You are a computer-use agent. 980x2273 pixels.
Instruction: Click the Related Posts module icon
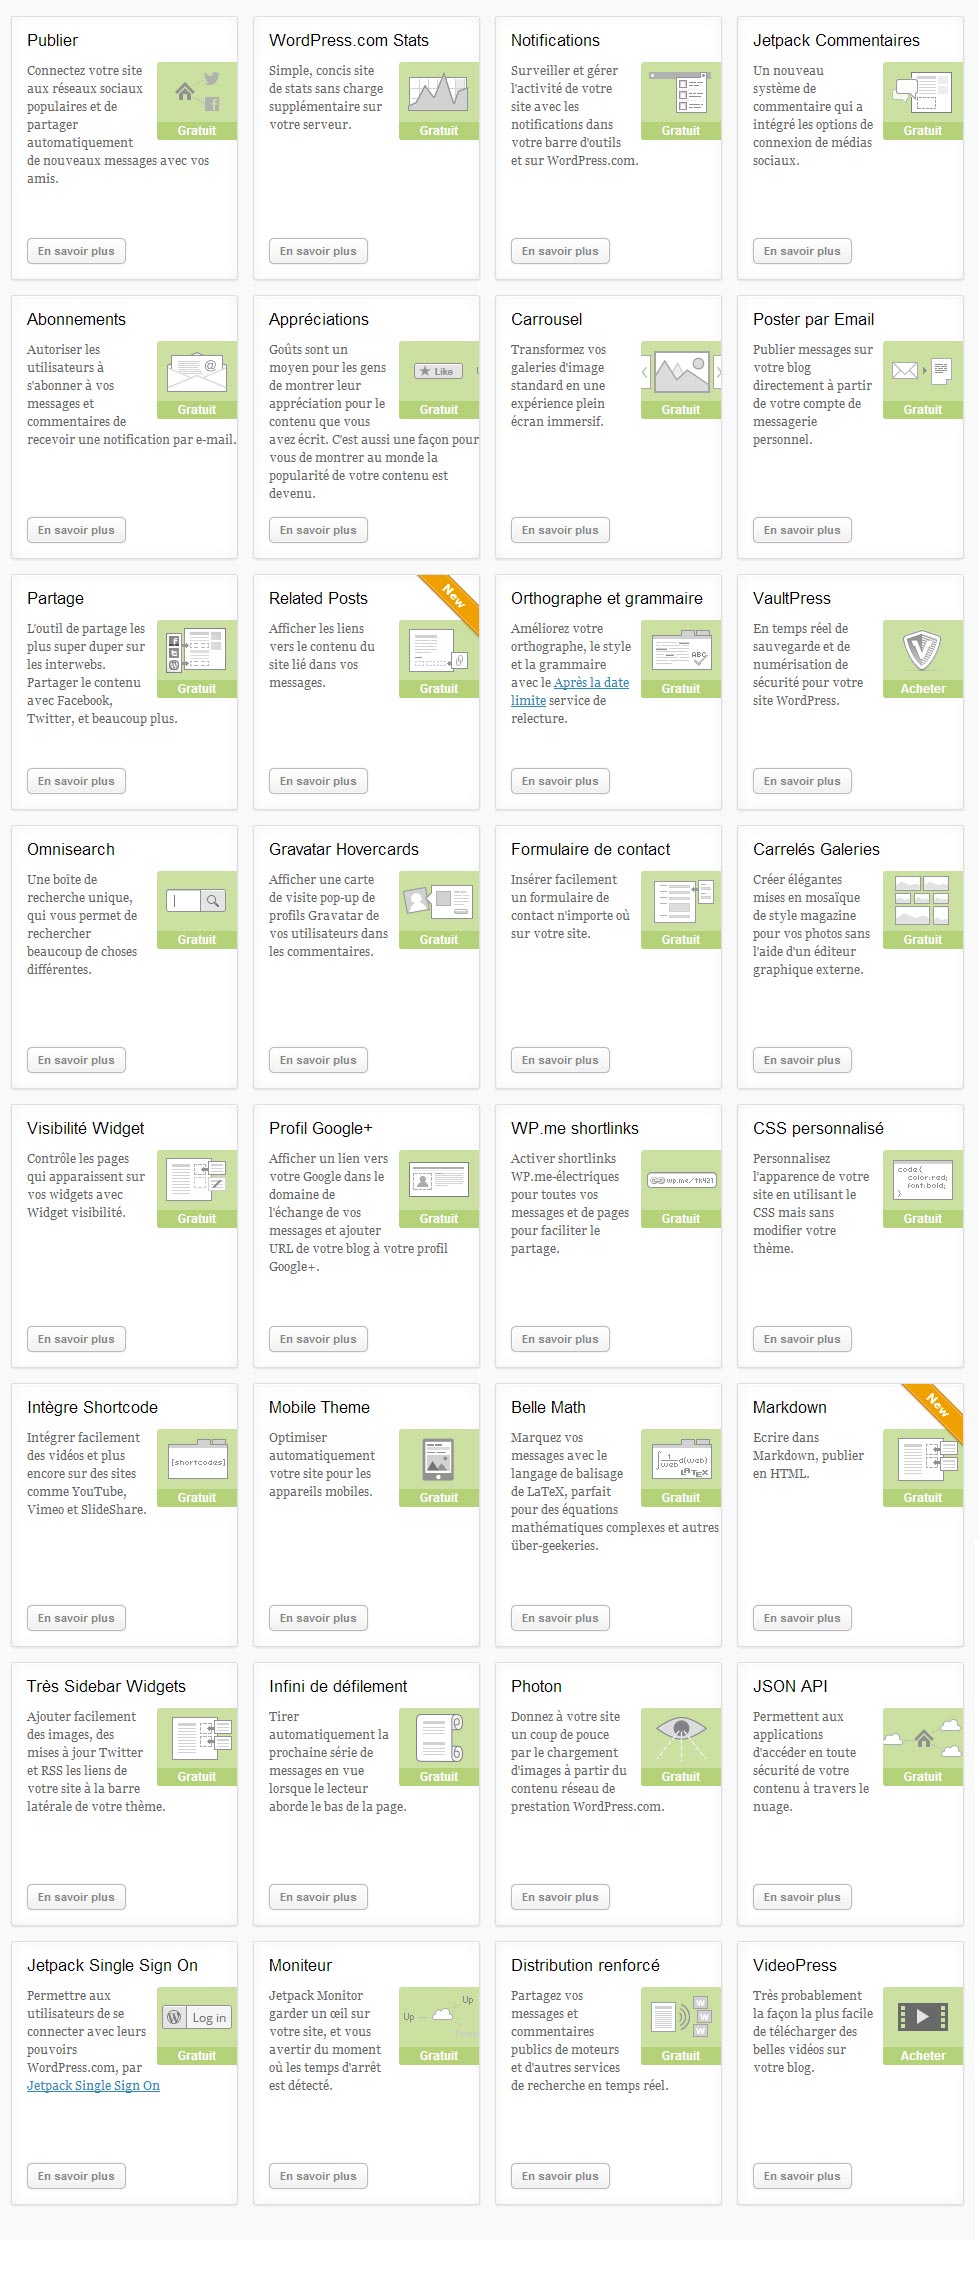click(x=439, y=650)
